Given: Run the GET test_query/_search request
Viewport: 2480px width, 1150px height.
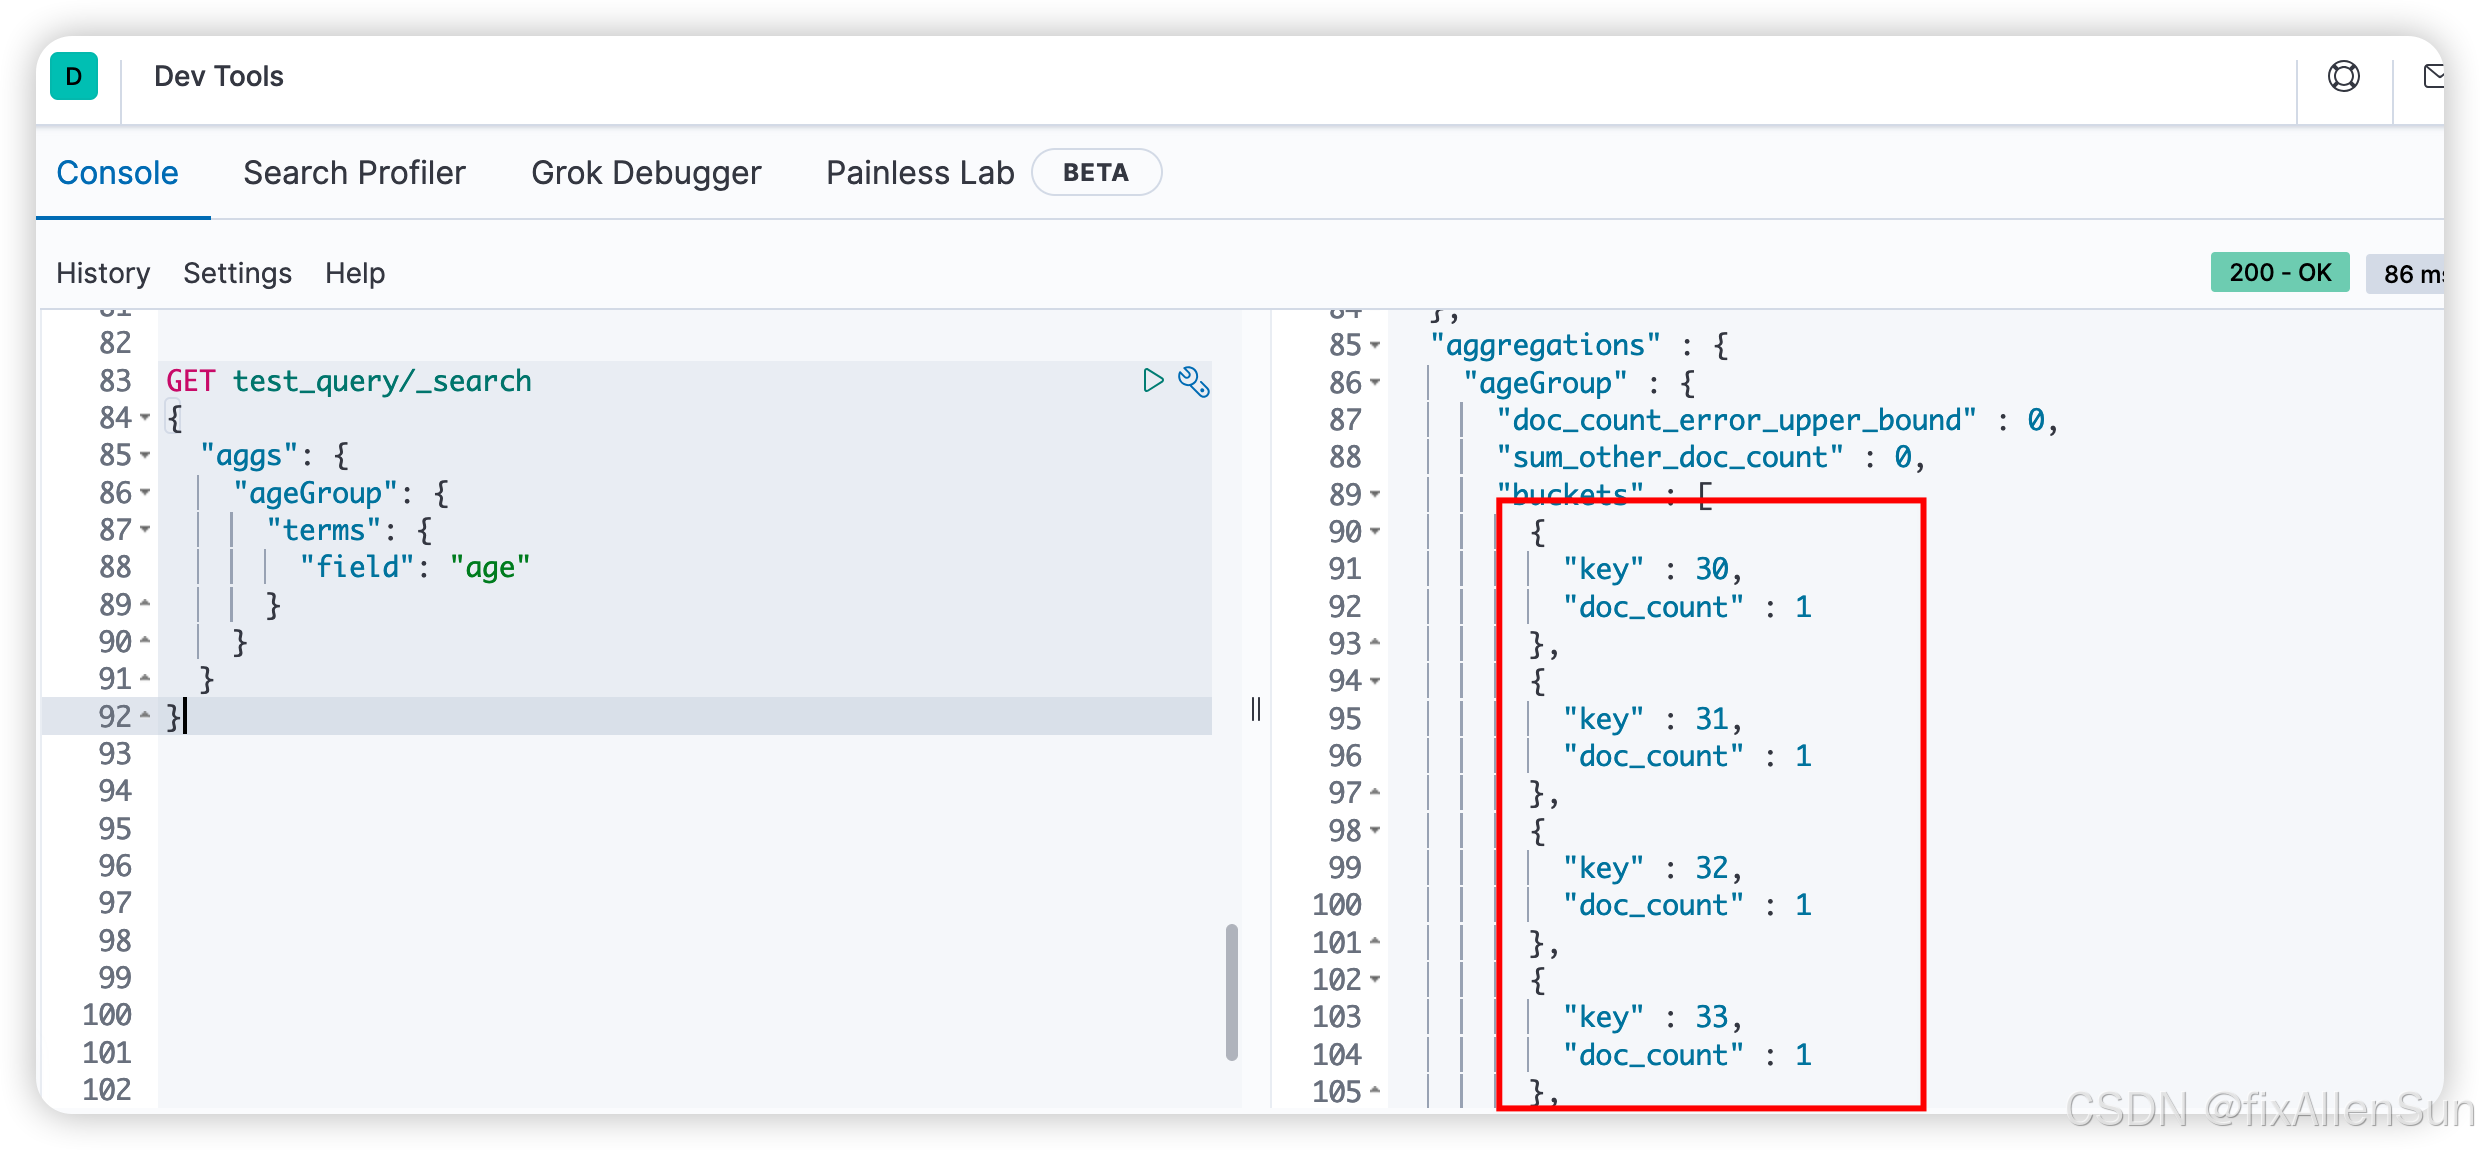Looking at the screenshot, I should [x=1153, y=380].
